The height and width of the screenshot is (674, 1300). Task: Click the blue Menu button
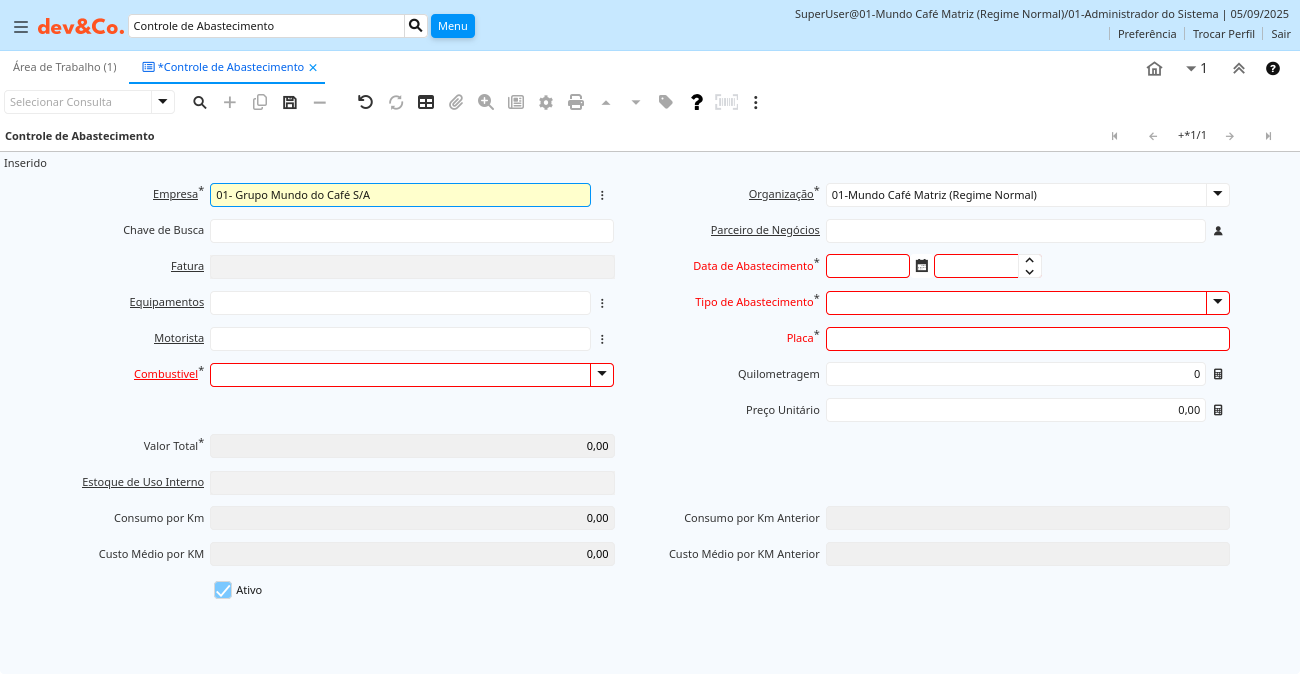pos(452,26)
